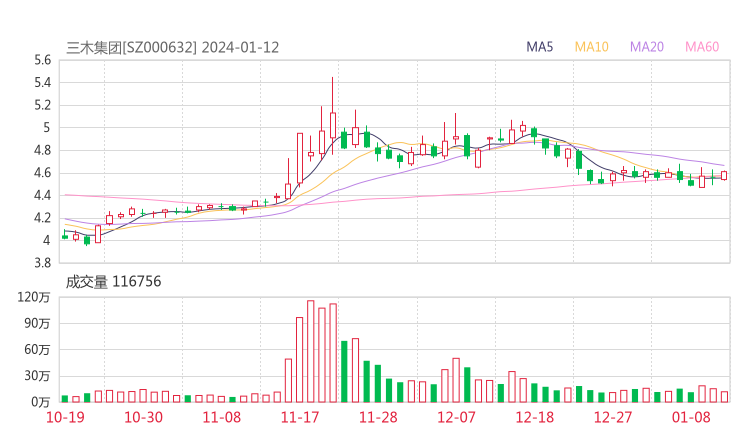The height and width of the screenshot is (440, 740).
Task: Click the 成交量 116756 volume label
Action: pos(113,282)
